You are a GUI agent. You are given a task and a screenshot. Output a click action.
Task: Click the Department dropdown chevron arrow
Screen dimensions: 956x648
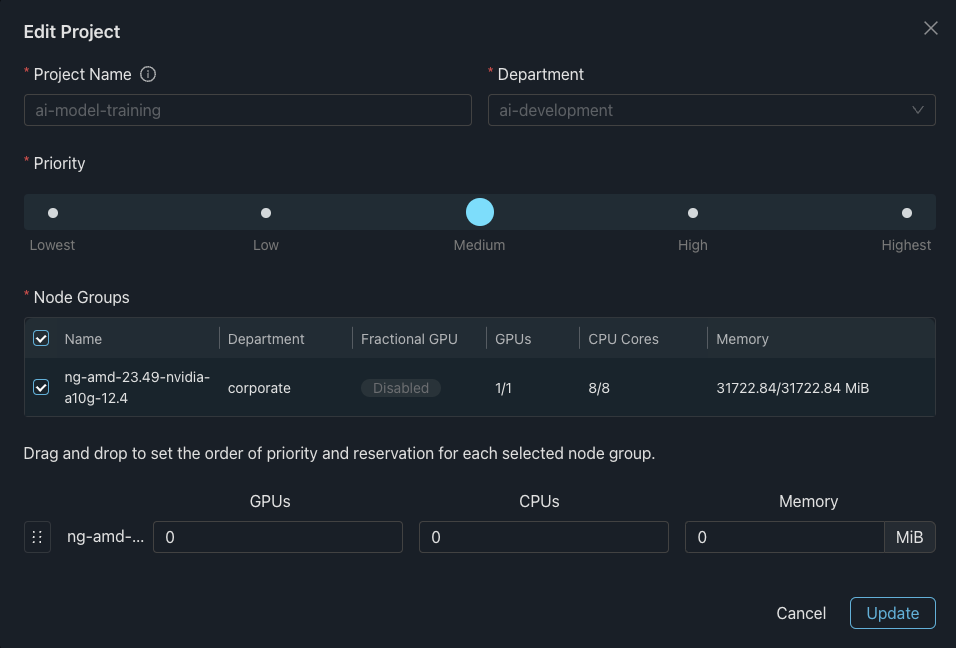tap(917, 110)
